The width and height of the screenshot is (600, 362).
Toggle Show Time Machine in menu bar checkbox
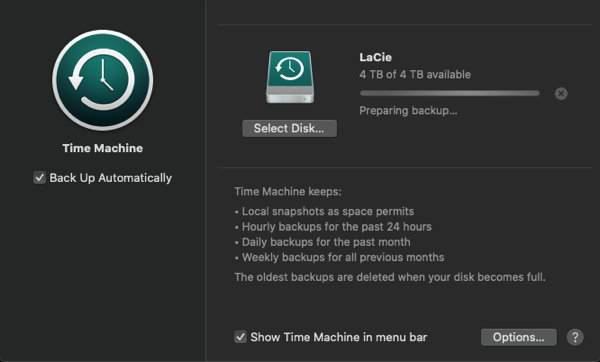(x=240, y=337)
